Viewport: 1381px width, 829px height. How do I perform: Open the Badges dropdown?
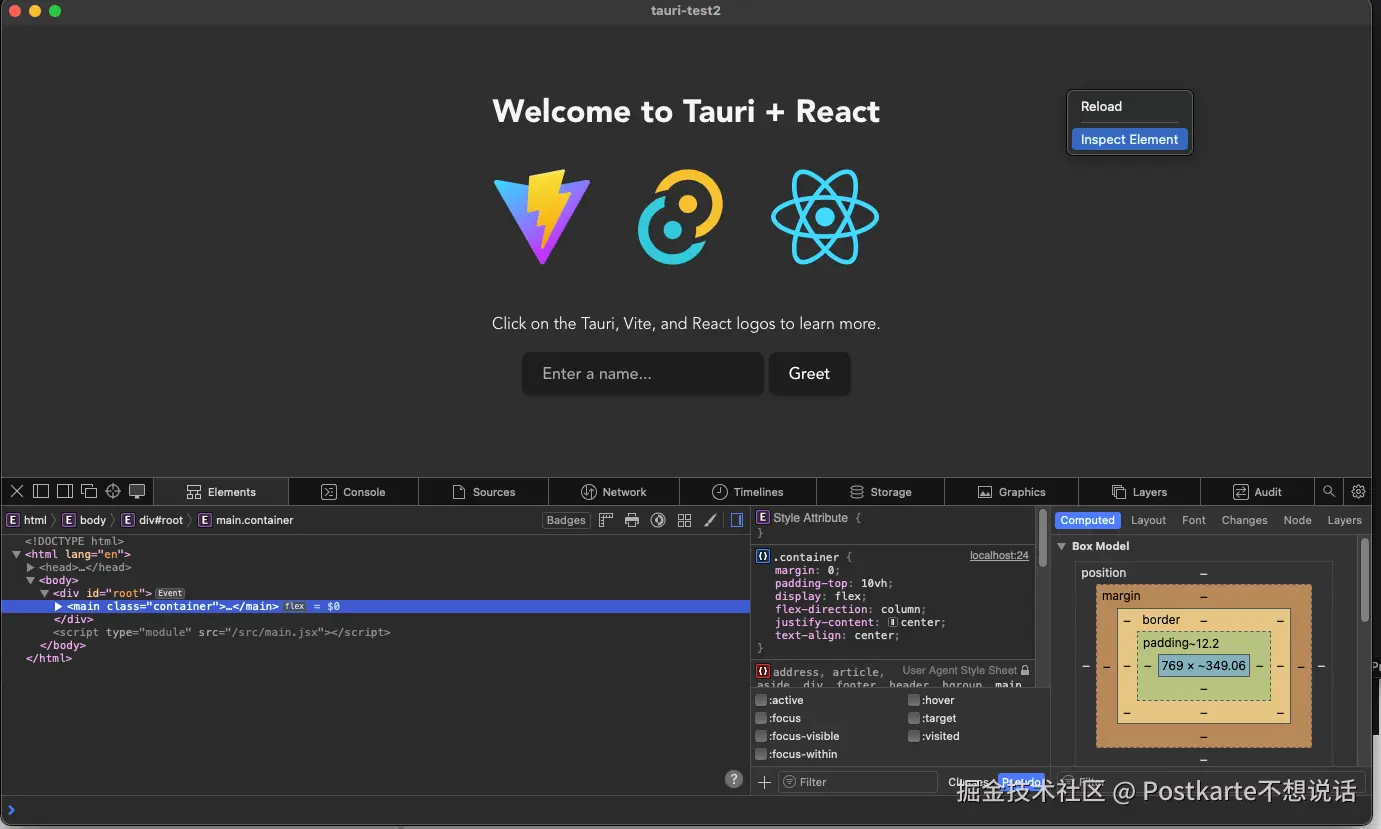pos(566,520)
